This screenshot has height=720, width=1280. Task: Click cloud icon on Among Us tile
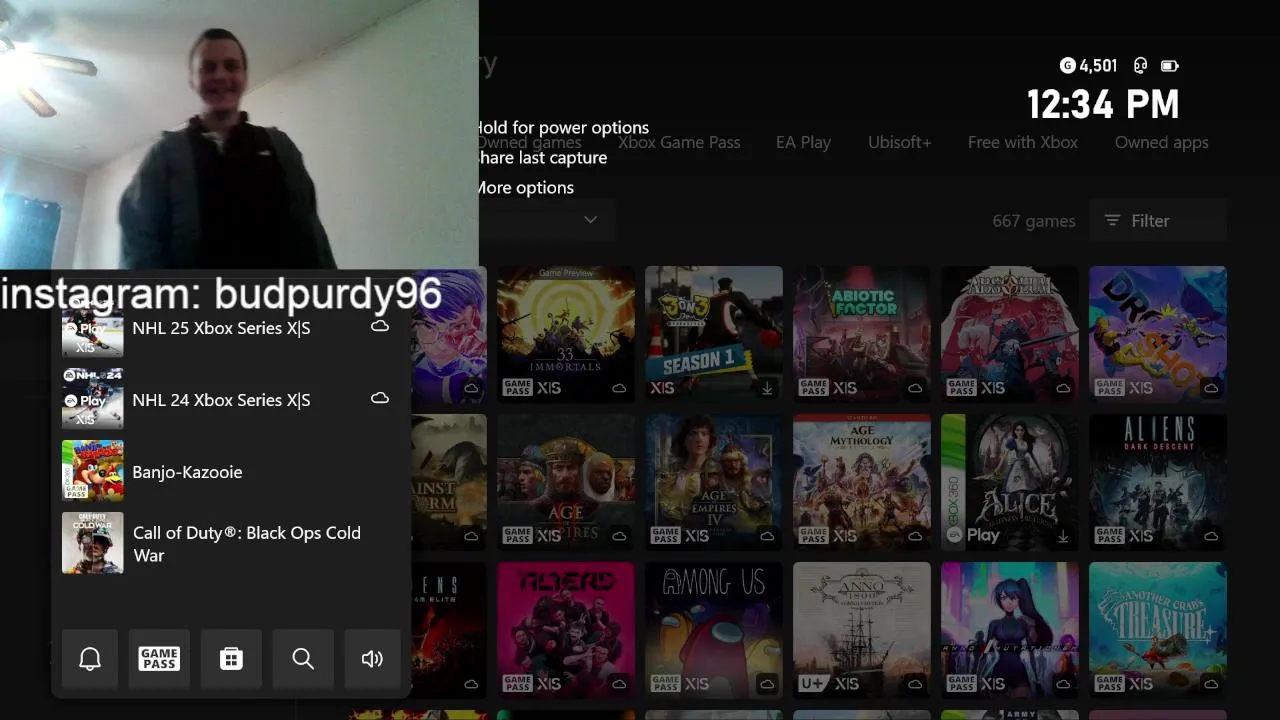767,684
